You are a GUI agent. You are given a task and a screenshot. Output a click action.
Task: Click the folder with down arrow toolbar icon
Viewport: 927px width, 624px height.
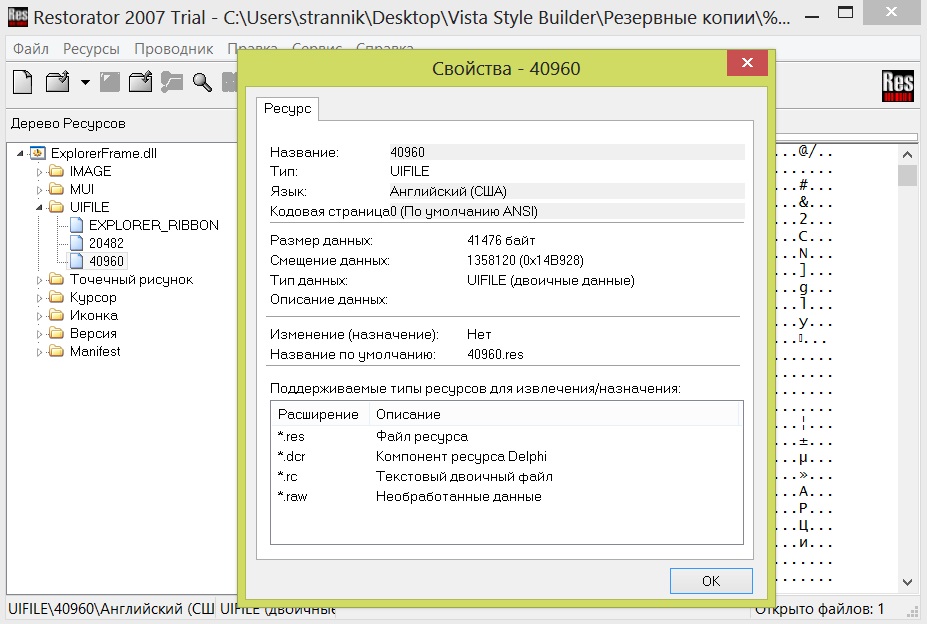tap(140, 82)
